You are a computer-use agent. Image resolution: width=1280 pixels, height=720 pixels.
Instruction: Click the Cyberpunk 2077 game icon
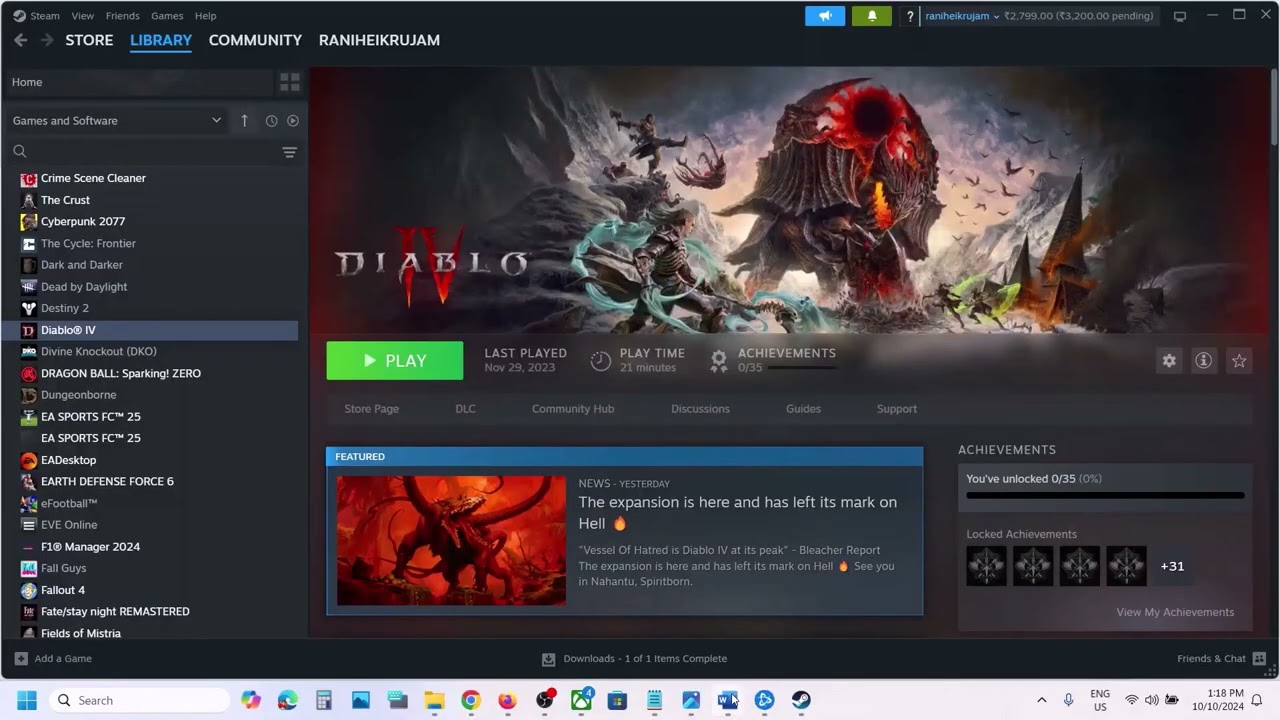point(29,222)
